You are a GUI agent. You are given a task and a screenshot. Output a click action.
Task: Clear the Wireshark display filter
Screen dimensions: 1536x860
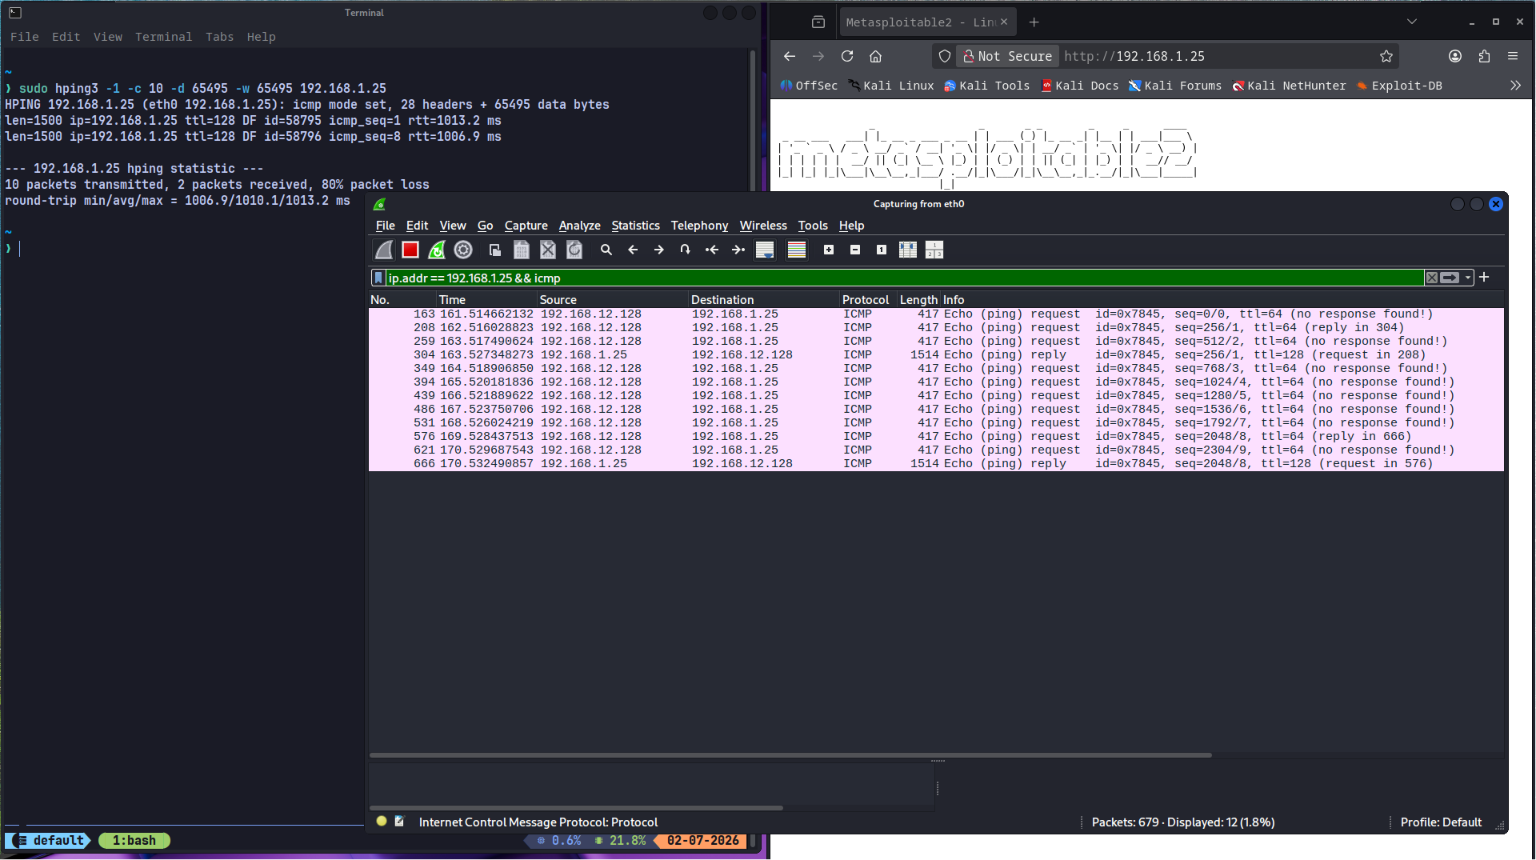(1432, 278)
